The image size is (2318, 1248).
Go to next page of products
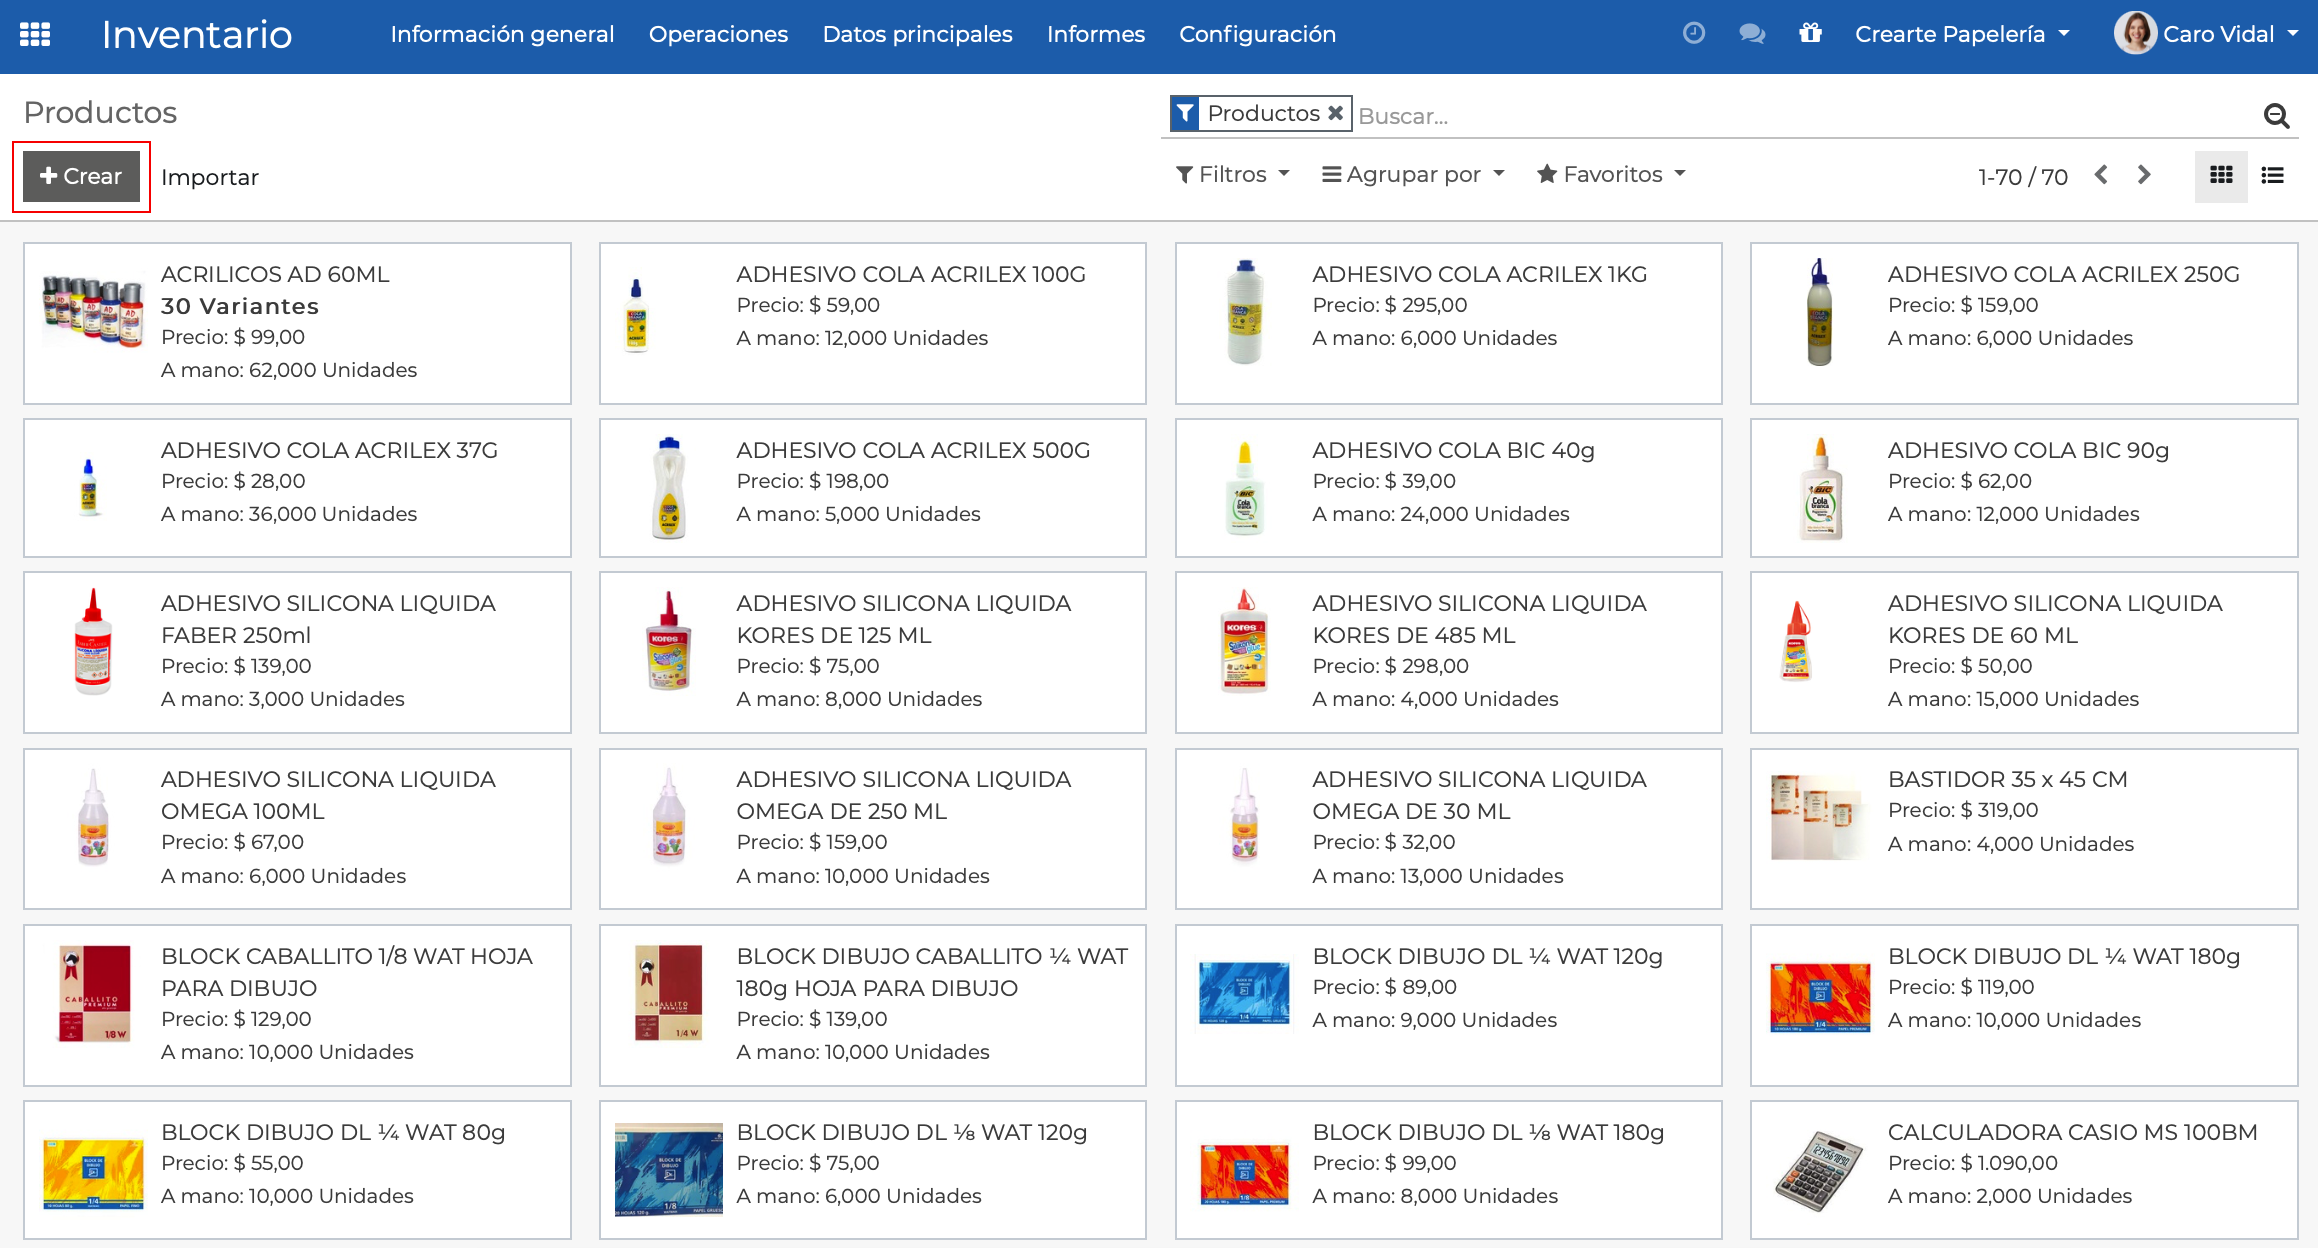click(x=2143, y=175)
